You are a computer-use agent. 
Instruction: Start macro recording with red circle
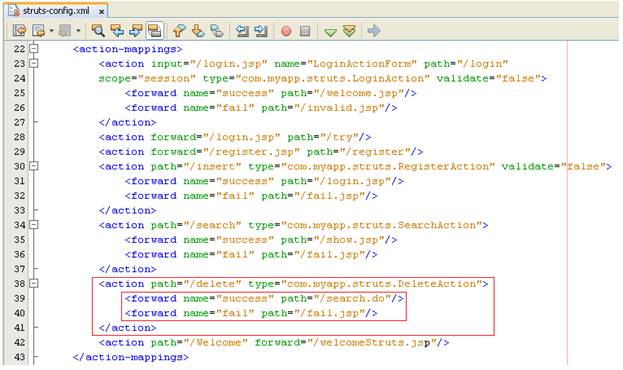[x=286, y=31]
